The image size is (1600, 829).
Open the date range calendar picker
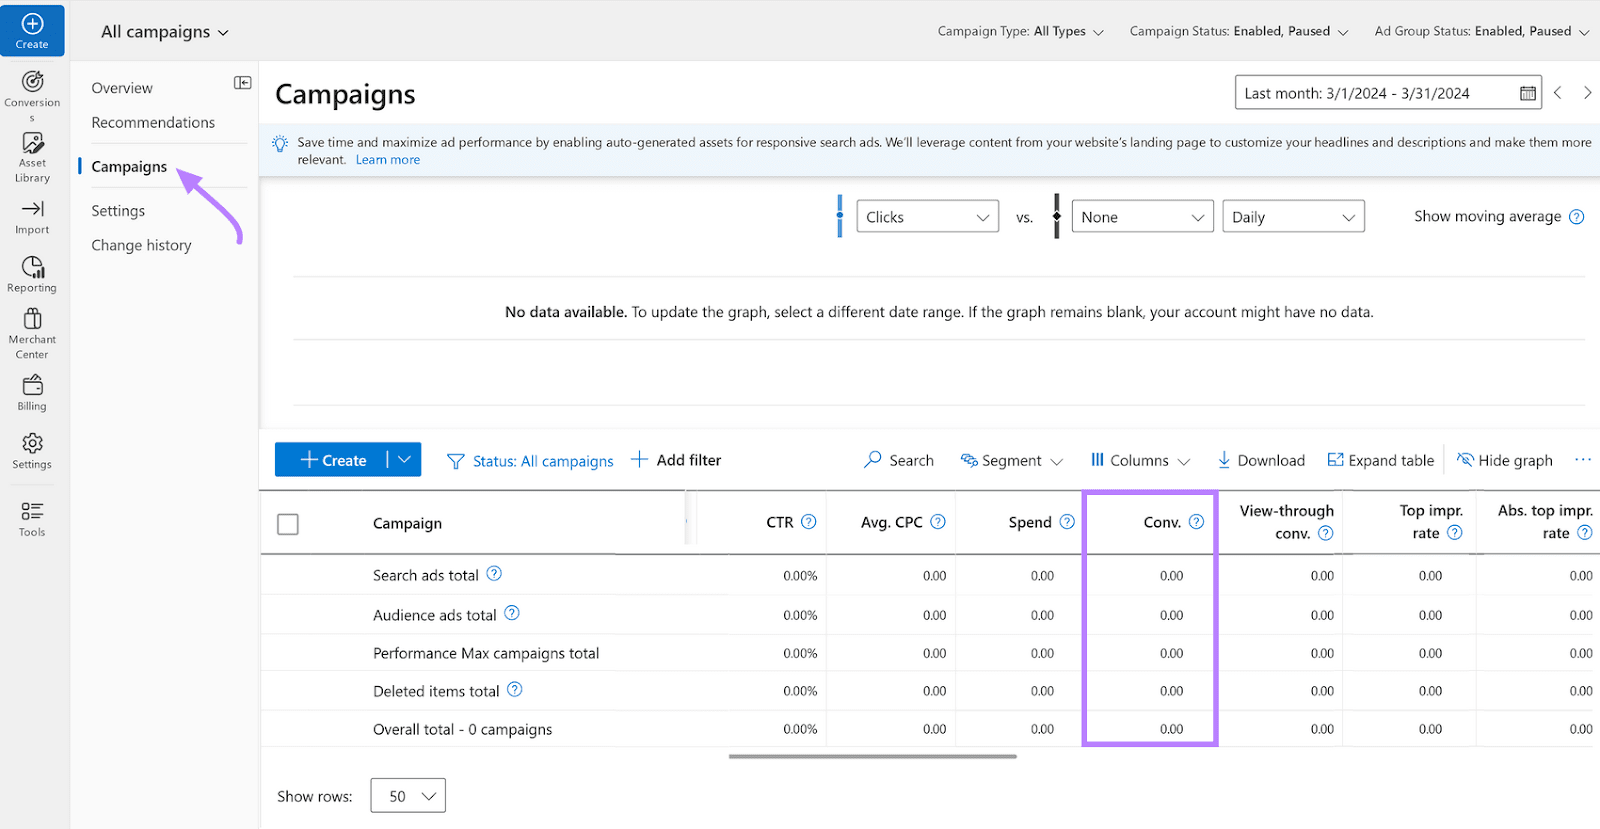click(1527, 93)
